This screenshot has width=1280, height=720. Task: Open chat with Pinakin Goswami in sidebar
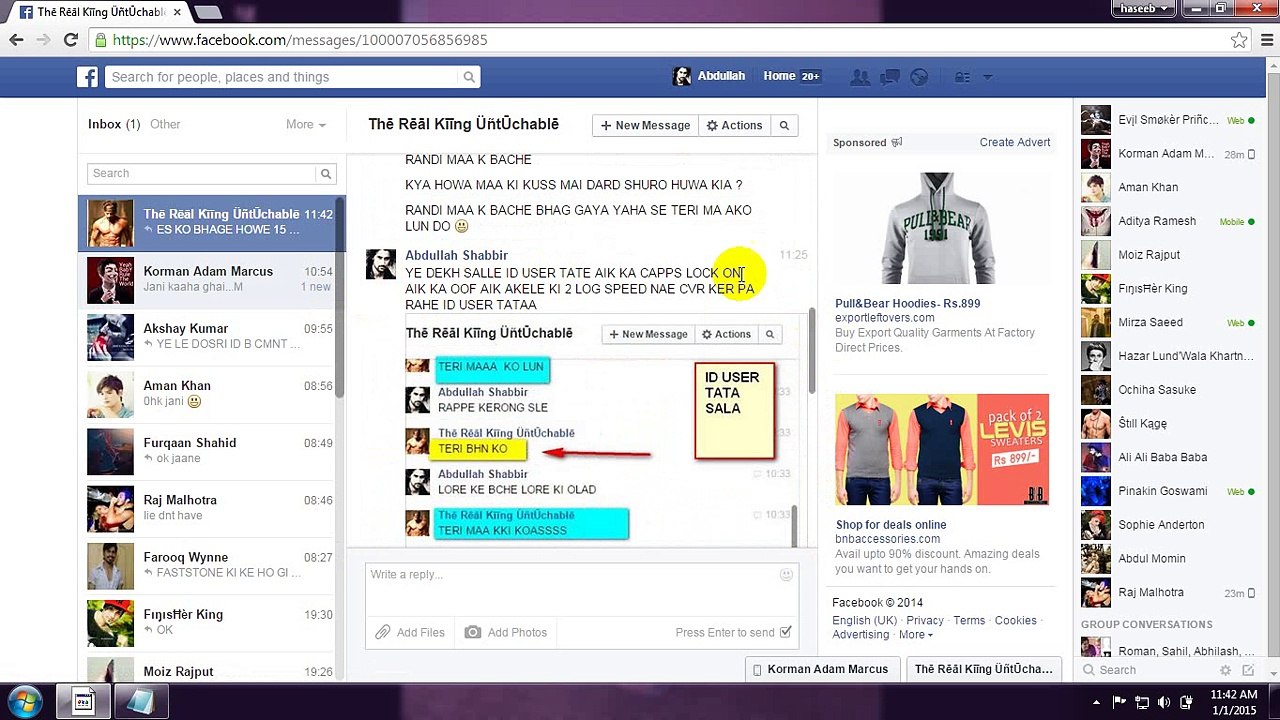point(1168,491)
